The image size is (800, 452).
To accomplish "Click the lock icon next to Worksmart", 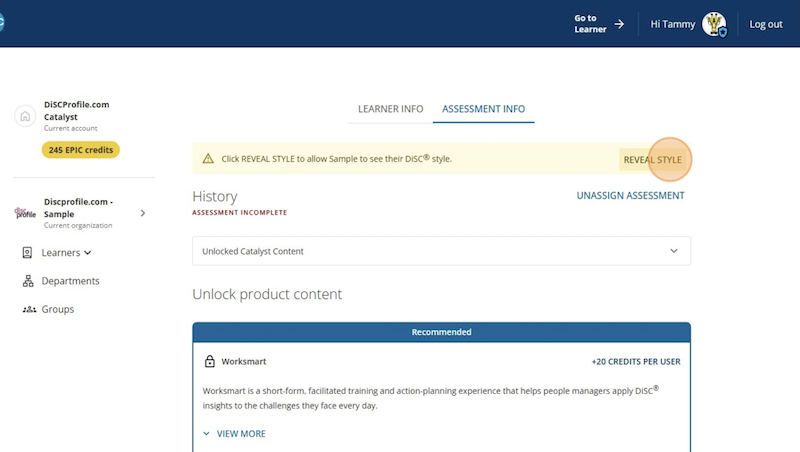I will 210,361.
